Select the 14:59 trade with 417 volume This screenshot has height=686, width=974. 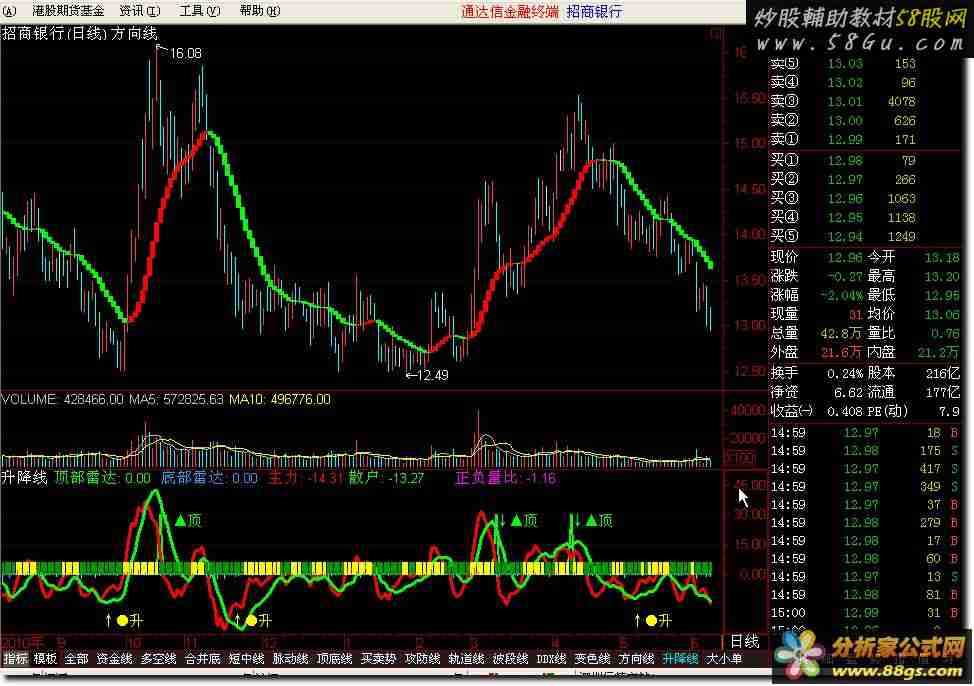coord(865,469)
